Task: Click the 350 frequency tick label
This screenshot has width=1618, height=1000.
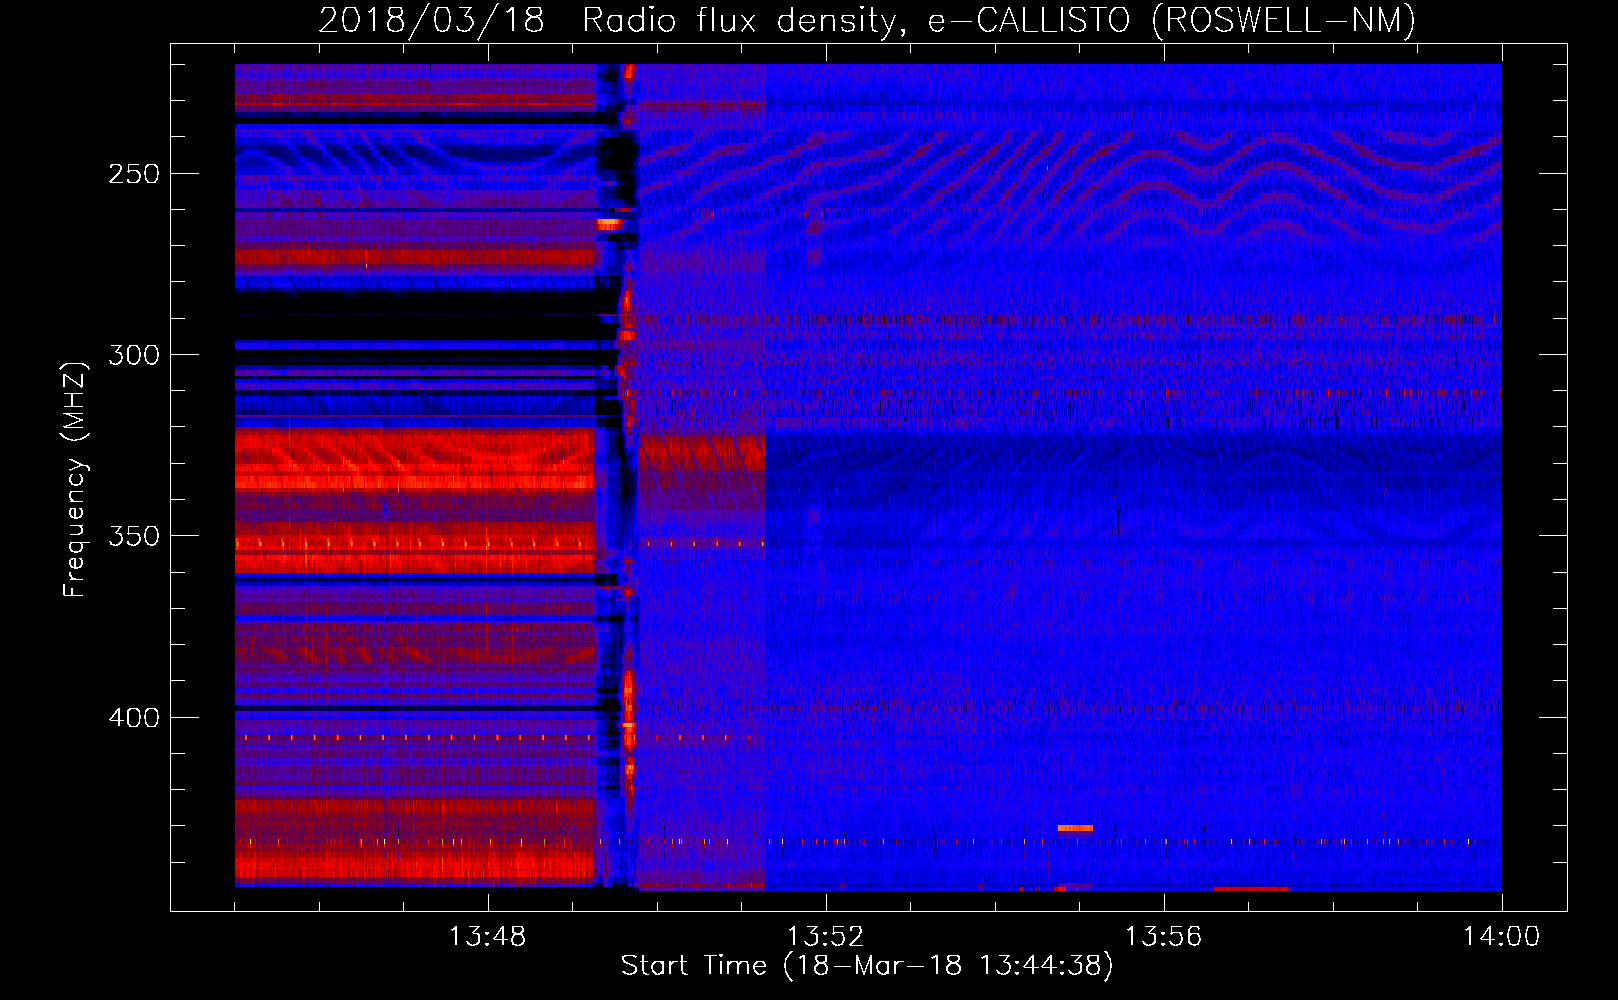Action: point(134,536)
